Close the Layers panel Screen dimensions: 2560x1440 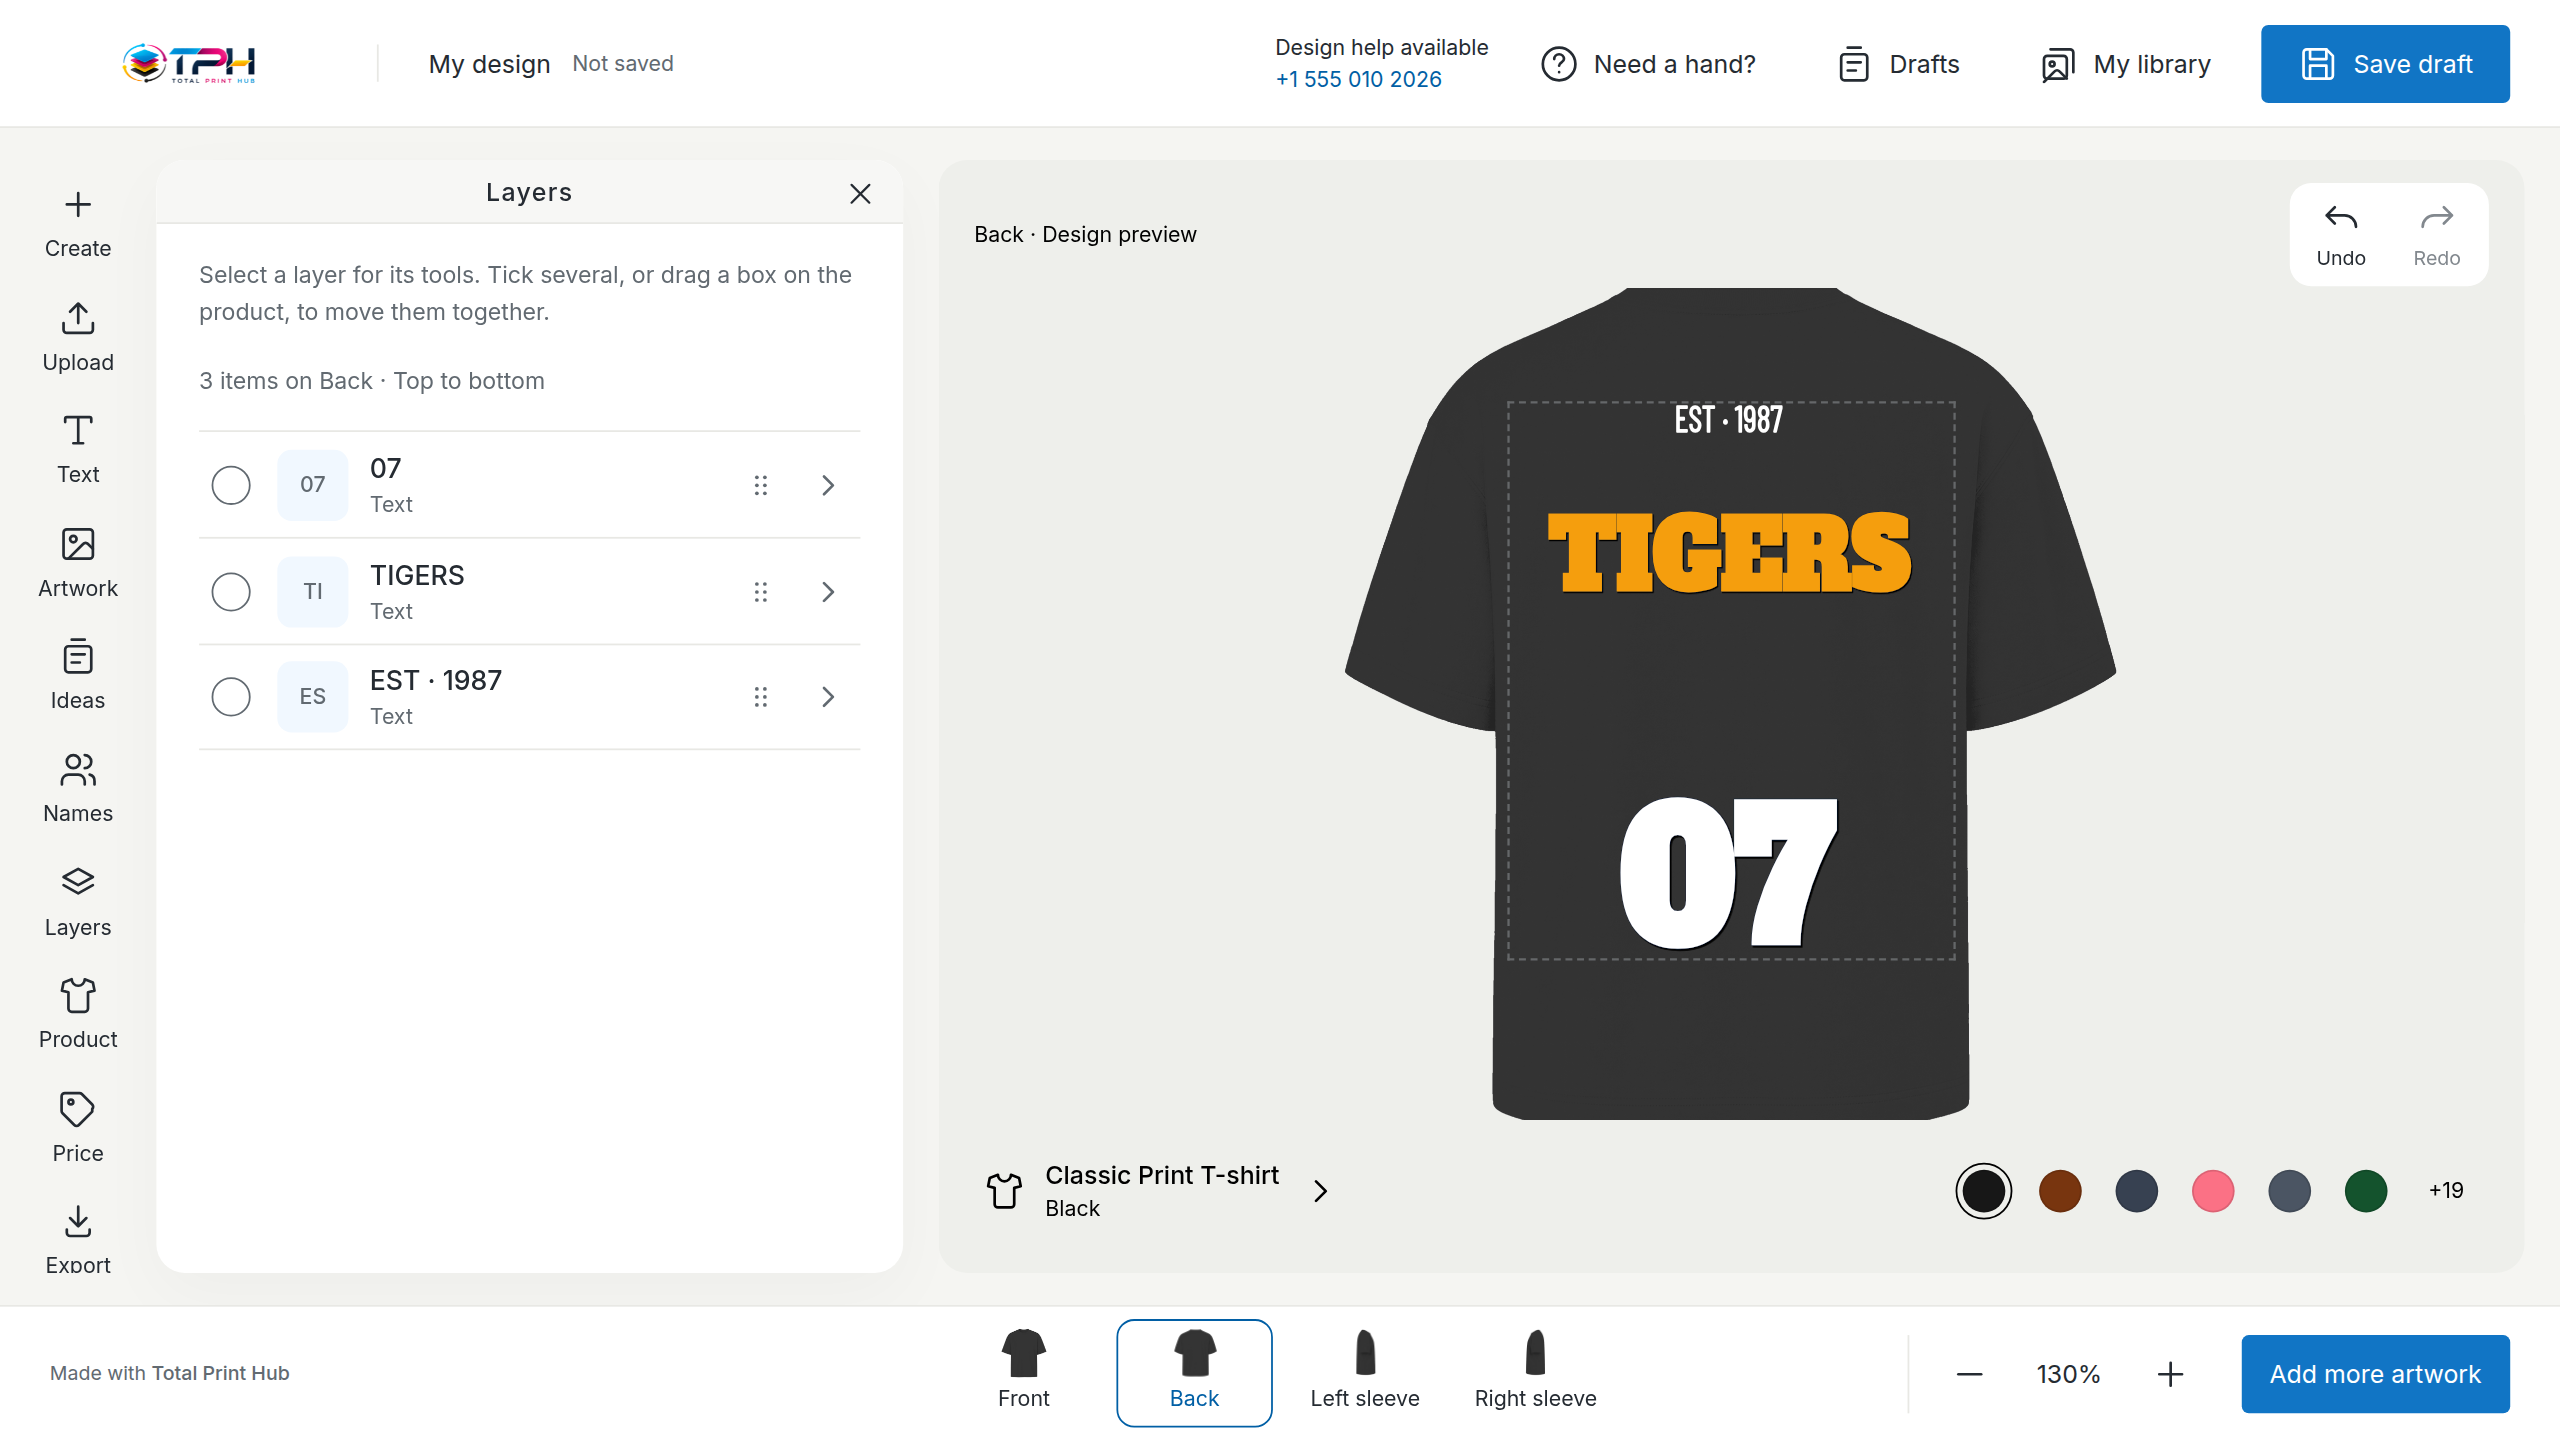click(x=860, y=193)
